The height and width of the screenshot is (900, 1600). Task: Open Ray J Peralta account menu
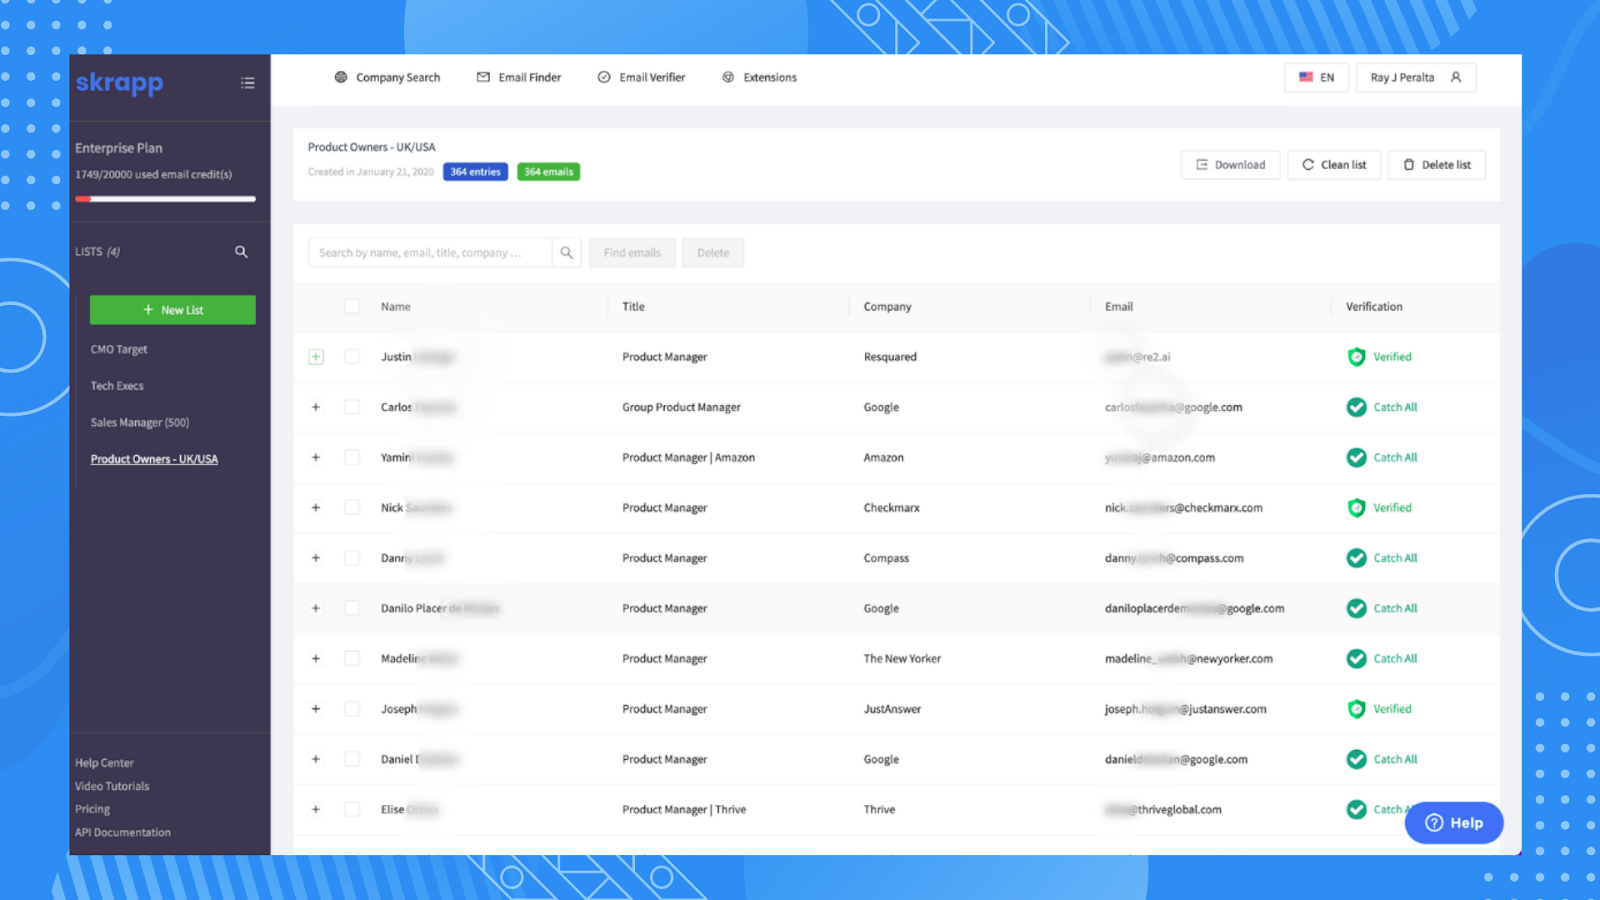coord(1416,77)
